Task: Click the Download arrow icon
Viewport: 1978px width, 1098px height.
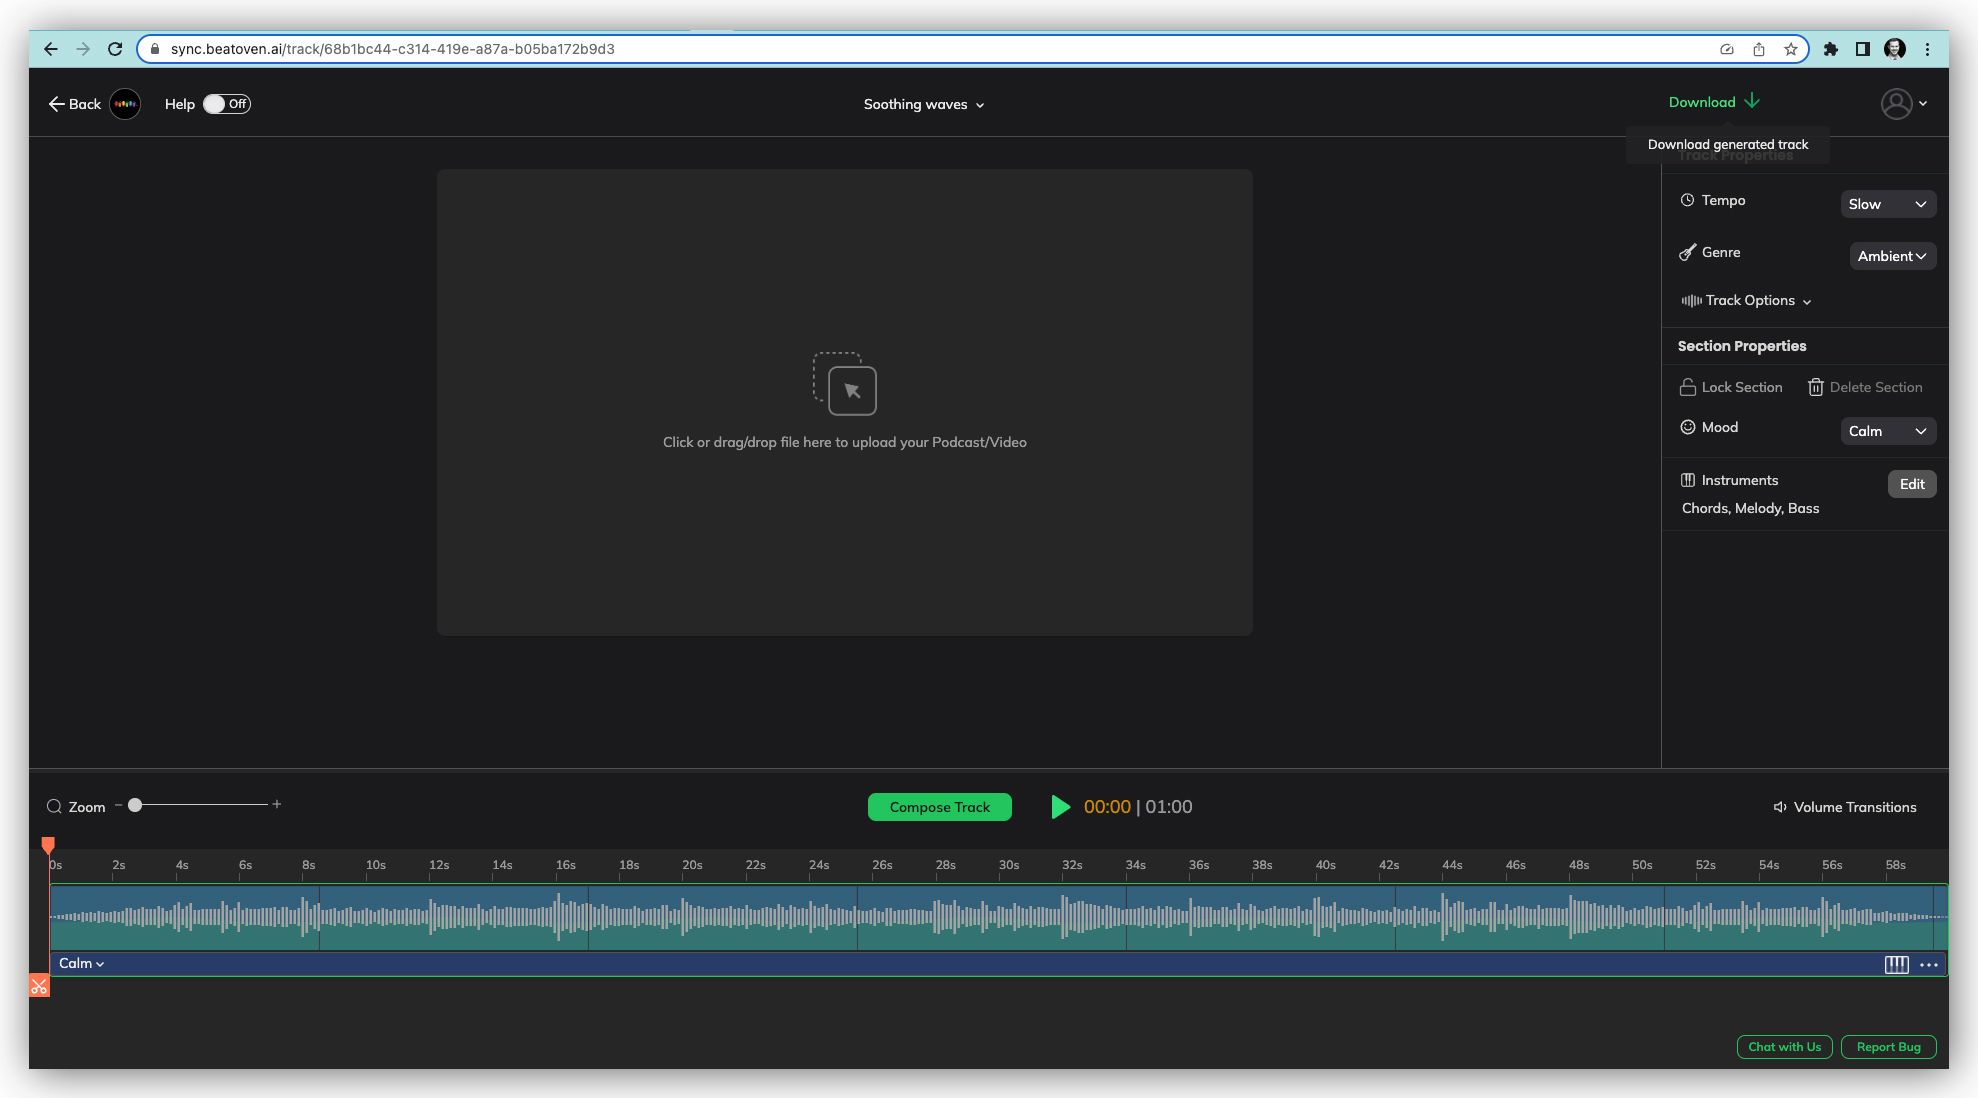Action: (x=1752, y=101)
